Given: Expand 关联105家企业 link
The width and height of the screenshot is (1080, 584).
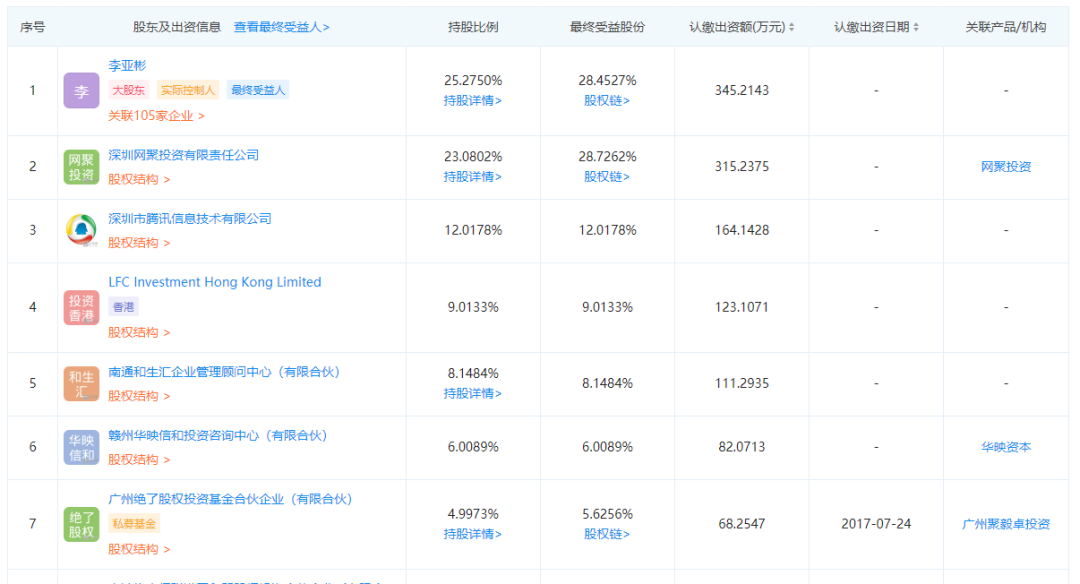Looking at the screenshot, I should [156, 116].
